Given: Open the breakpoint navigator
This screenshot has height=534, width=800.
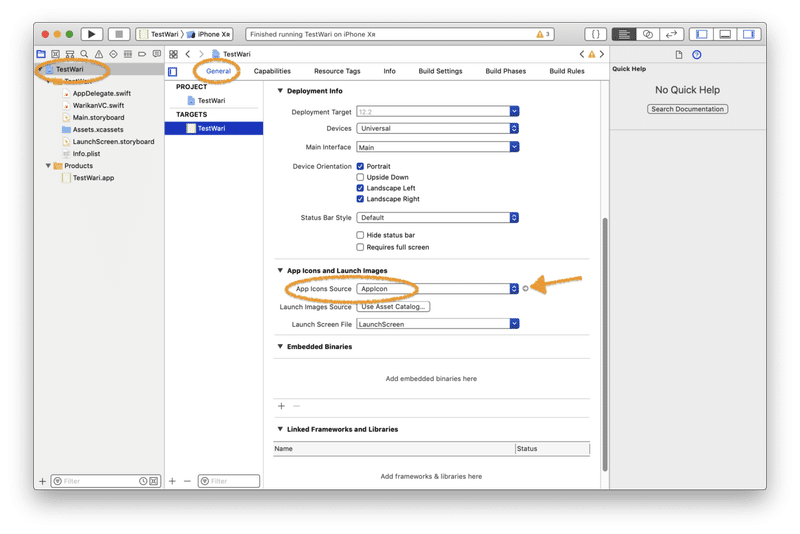Looking at the screenshot, I should pos(142,54).
